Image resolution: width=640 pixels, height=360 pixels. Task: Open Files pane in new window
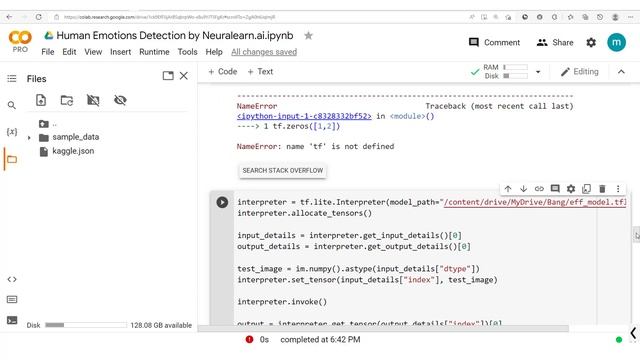(x=168, y=76)
